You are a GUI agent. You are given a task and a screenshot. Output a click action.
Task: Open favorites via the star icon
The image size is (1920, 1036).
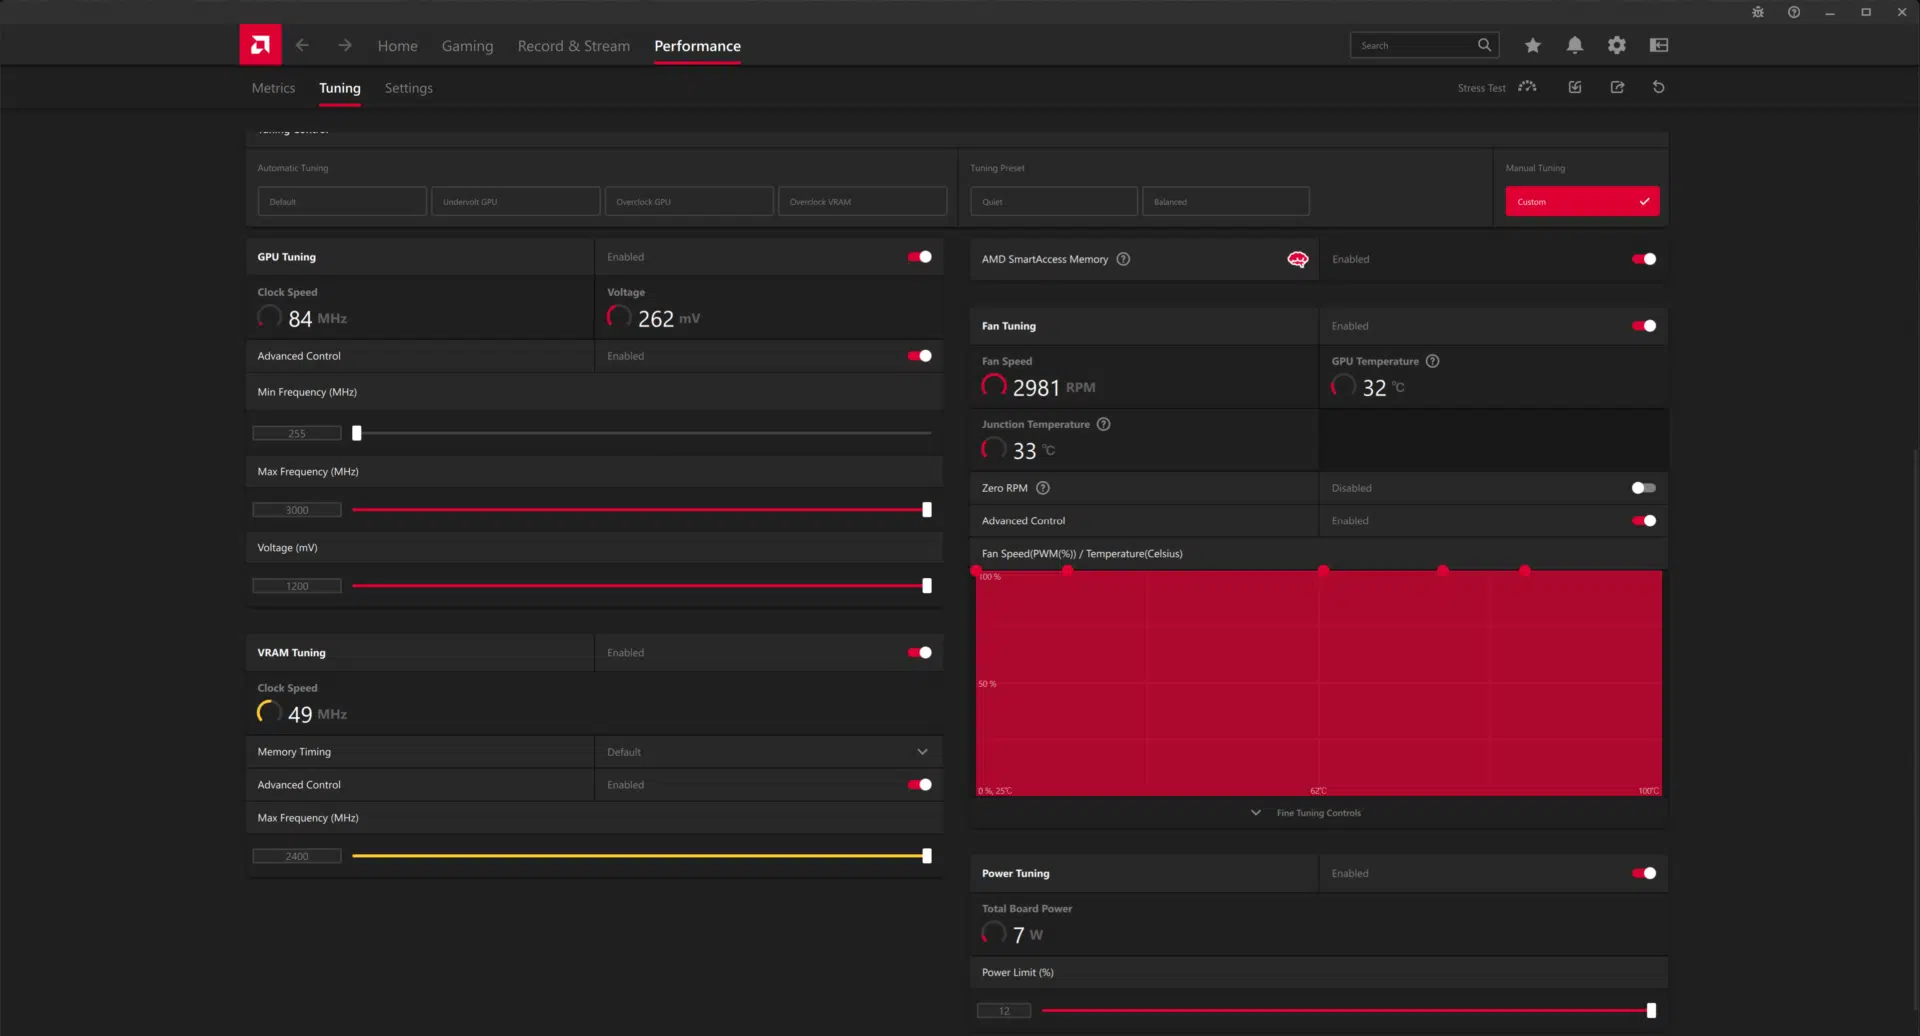(x=1533, y=45)
